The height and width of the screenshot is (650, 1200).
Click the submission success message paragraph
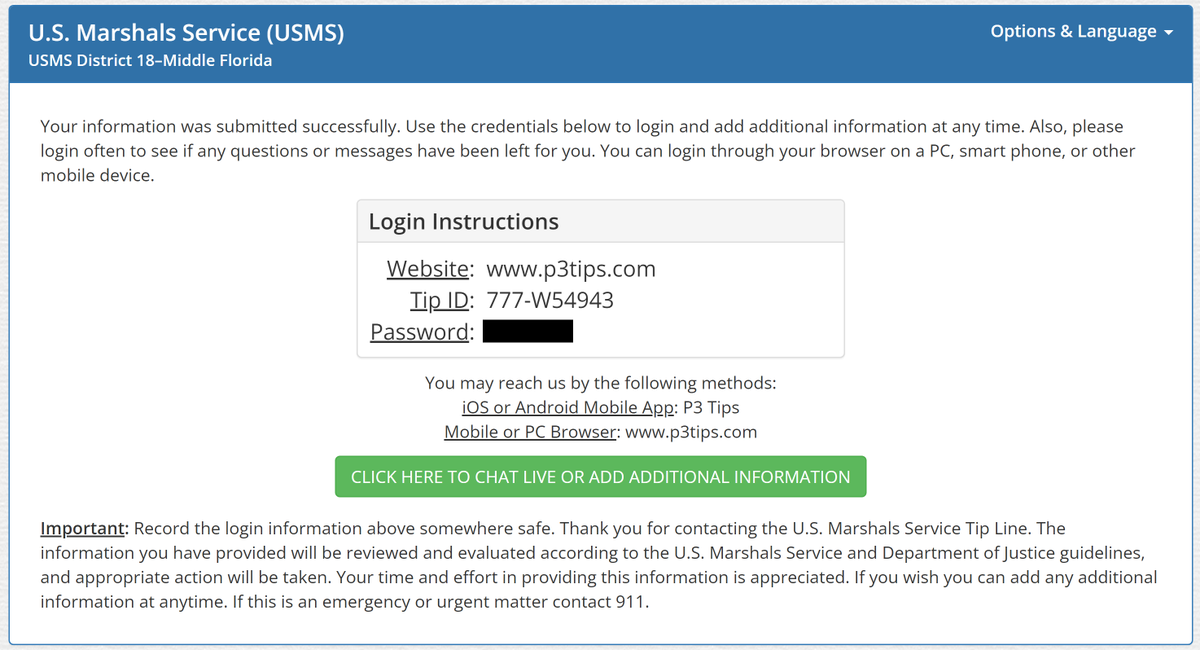tap(580, 152)
